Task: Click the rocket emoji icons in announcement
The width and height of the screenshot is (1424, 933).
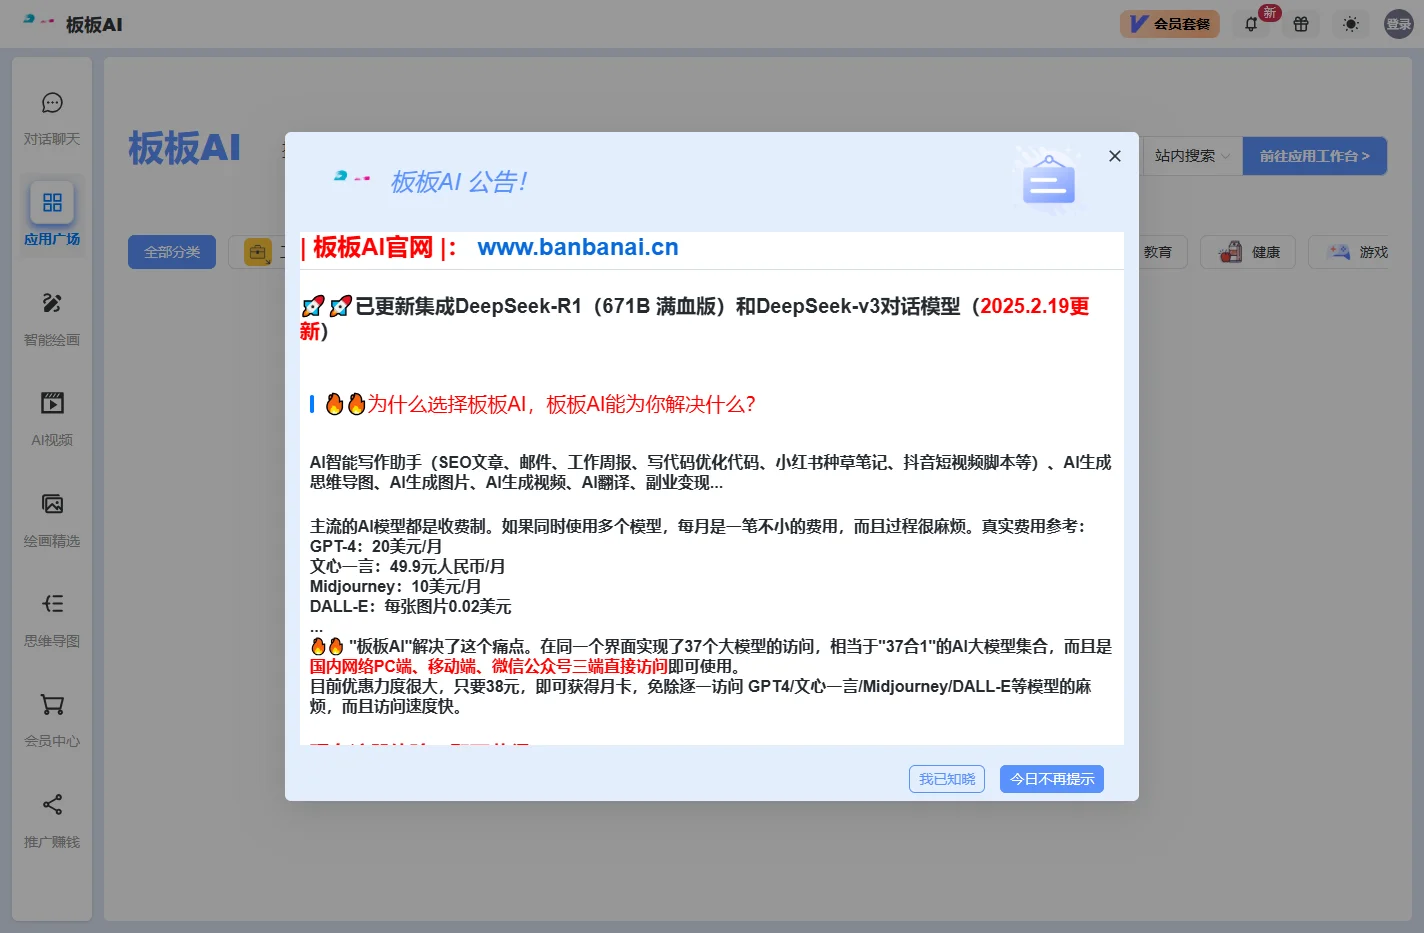Action: click(326, 306)
